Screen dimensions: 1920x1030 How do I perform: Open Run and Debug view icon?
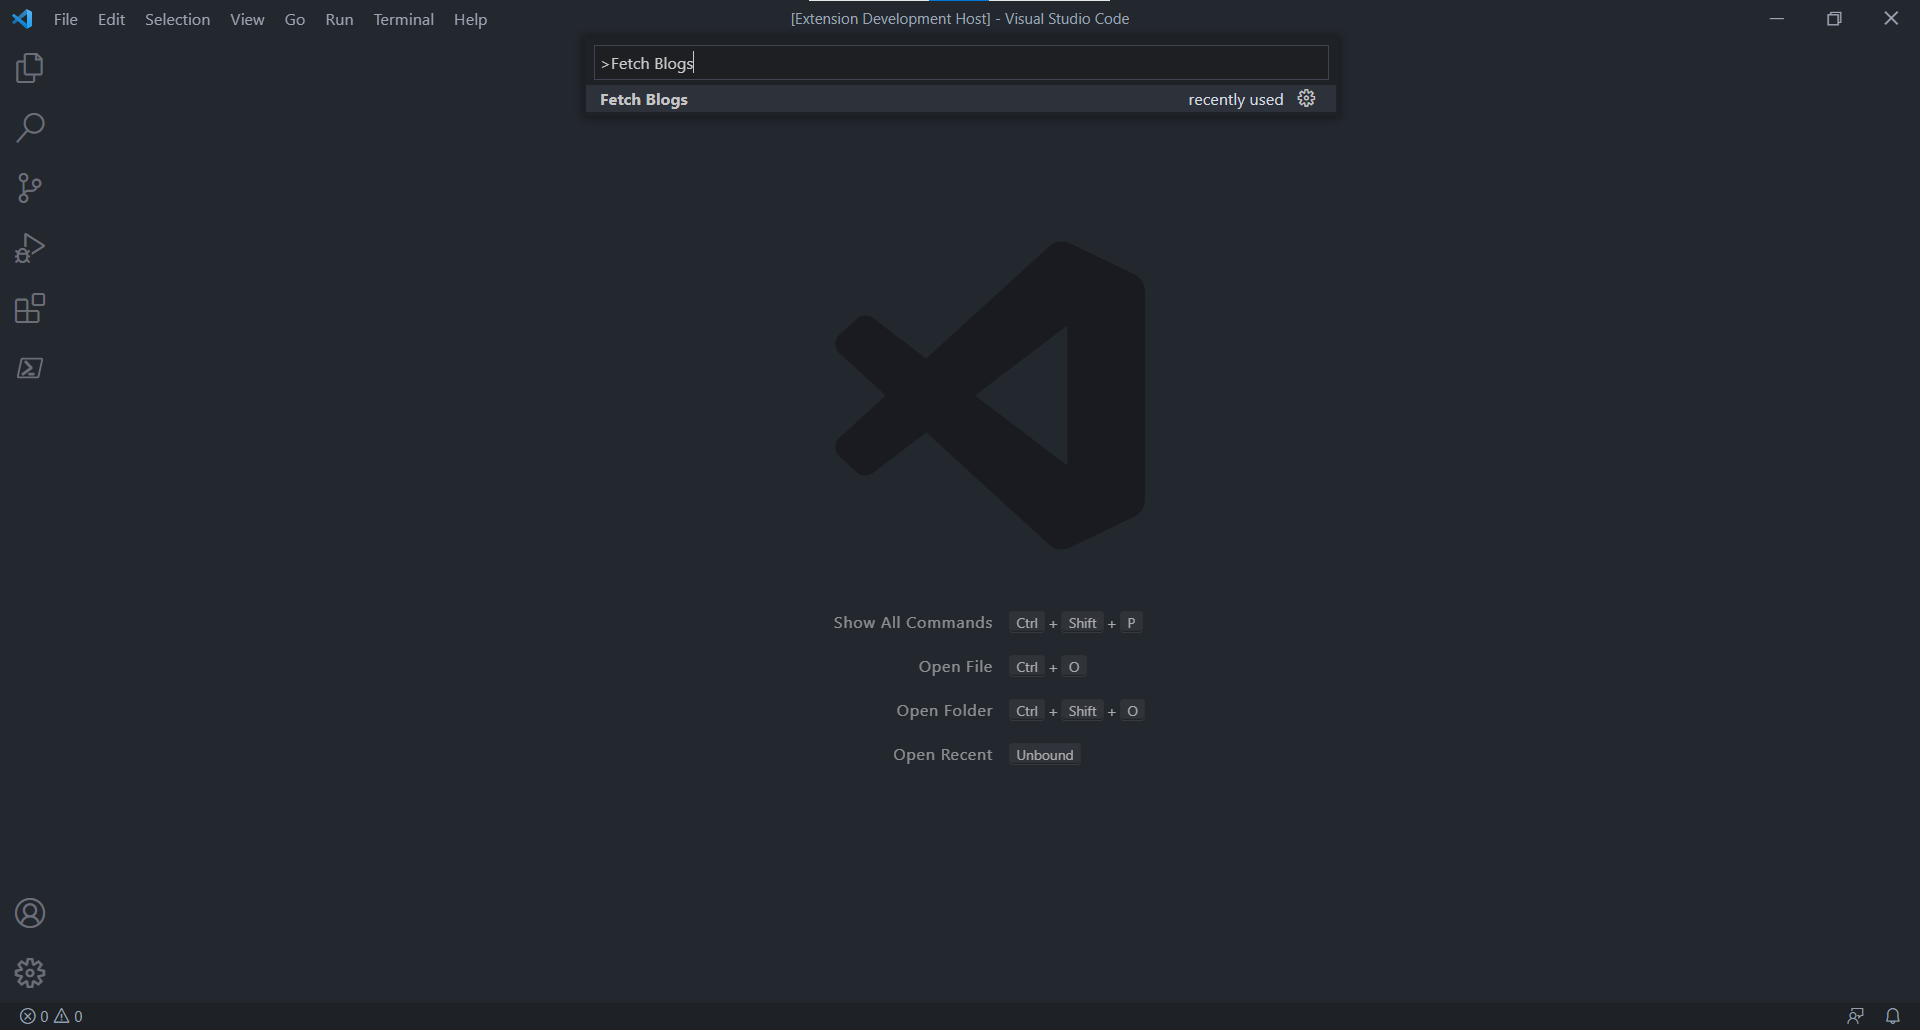(30, 248)
